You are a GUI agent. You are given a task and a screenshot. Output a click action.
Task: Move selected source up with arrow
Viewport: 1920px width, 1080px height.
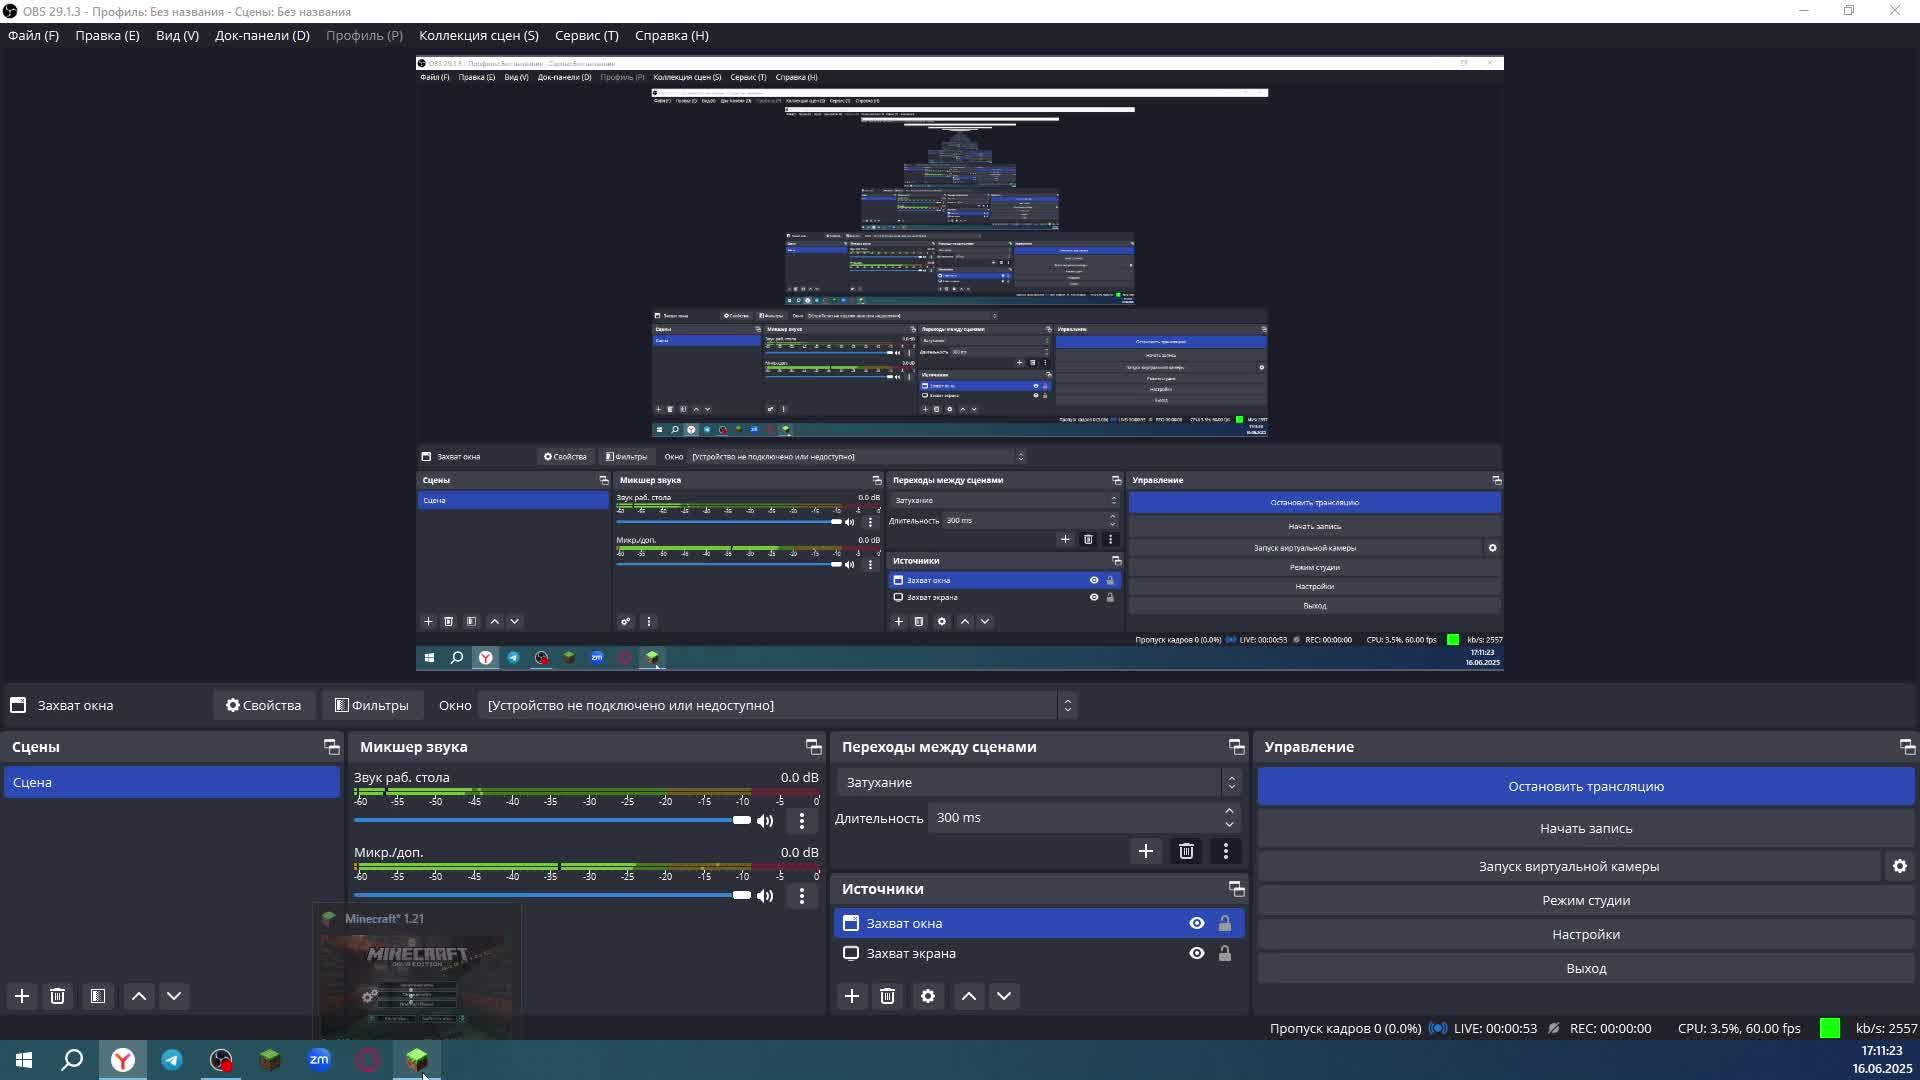pos(968,996)
